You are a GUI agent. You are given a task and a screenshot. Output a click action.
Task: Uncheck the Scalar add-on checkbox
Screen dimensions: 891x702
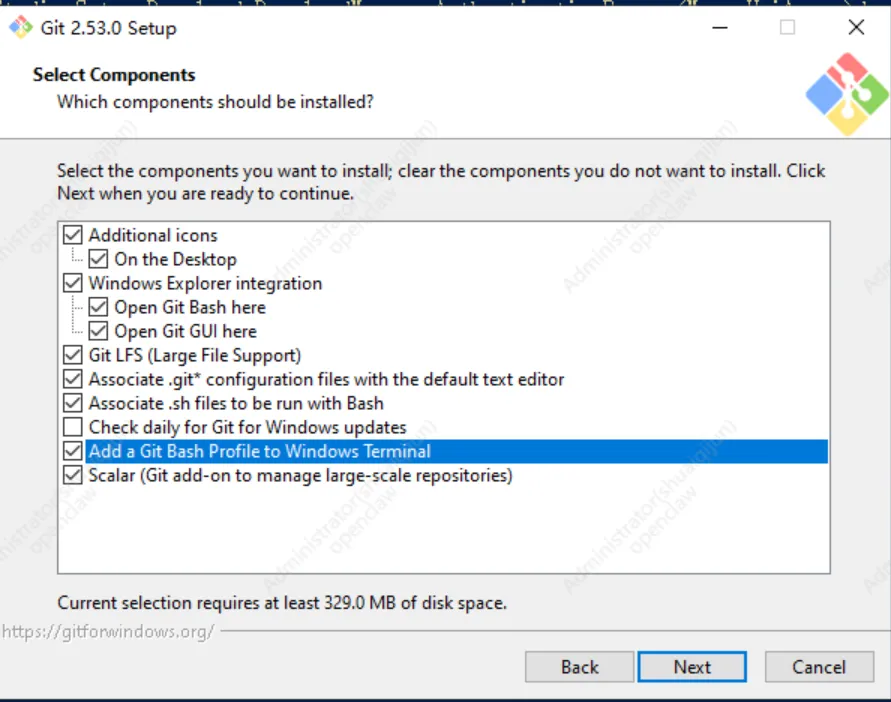click(73, 475)
